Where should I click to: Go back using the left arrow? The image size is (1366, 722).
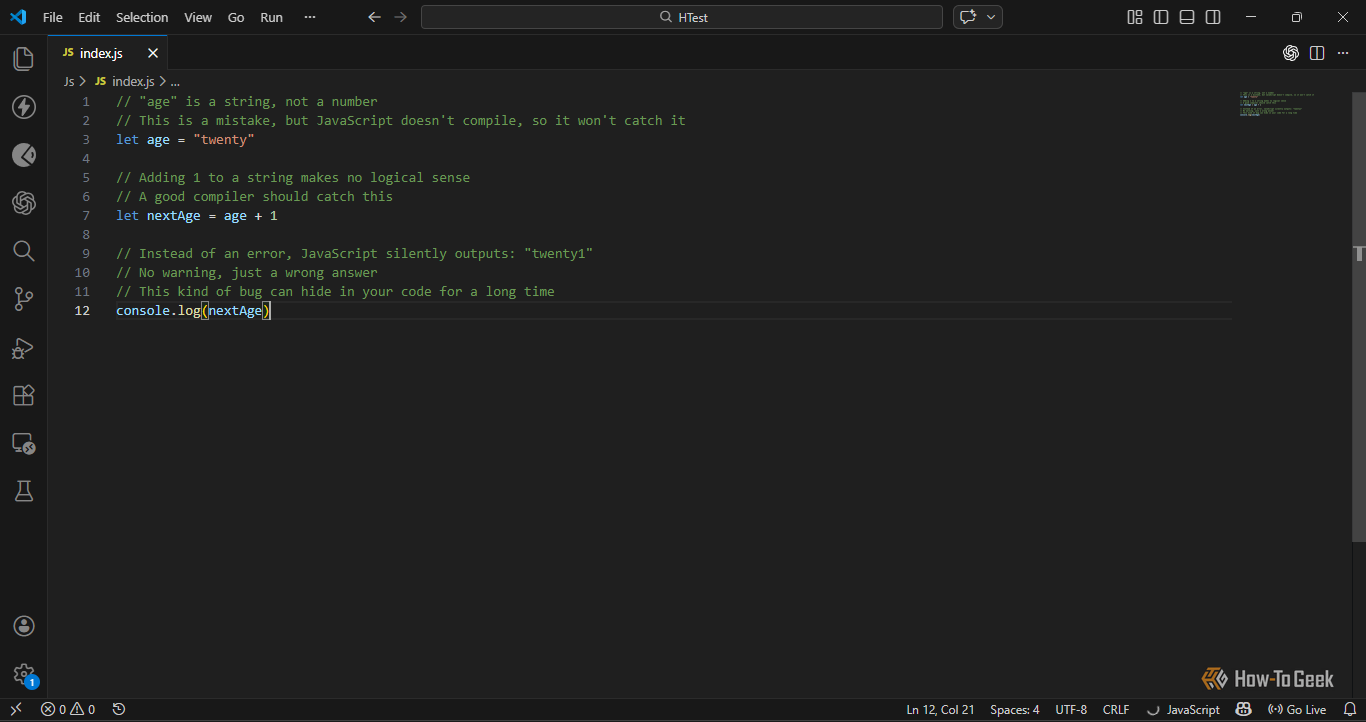tap(375, 17)
